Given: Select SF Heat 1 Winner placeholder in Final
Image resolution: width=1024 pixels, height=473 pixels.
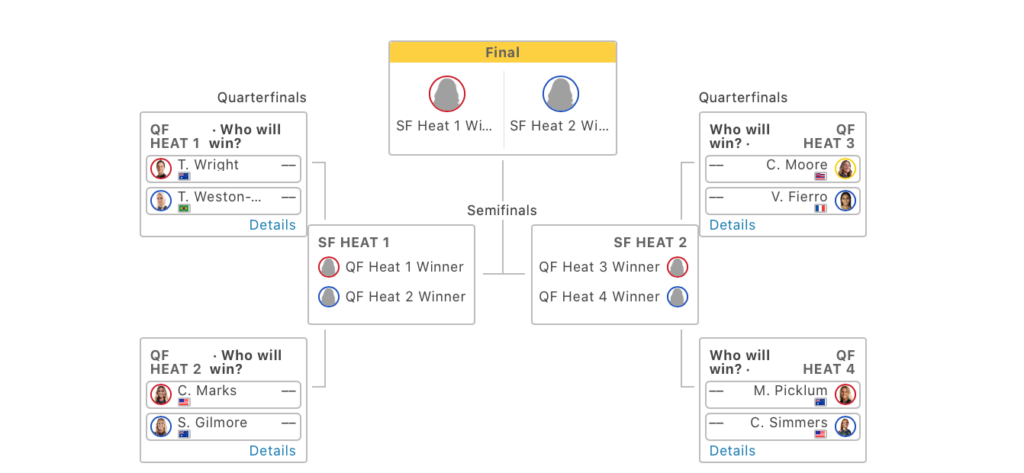Looking at the screenshot, I should click(446, 108).
